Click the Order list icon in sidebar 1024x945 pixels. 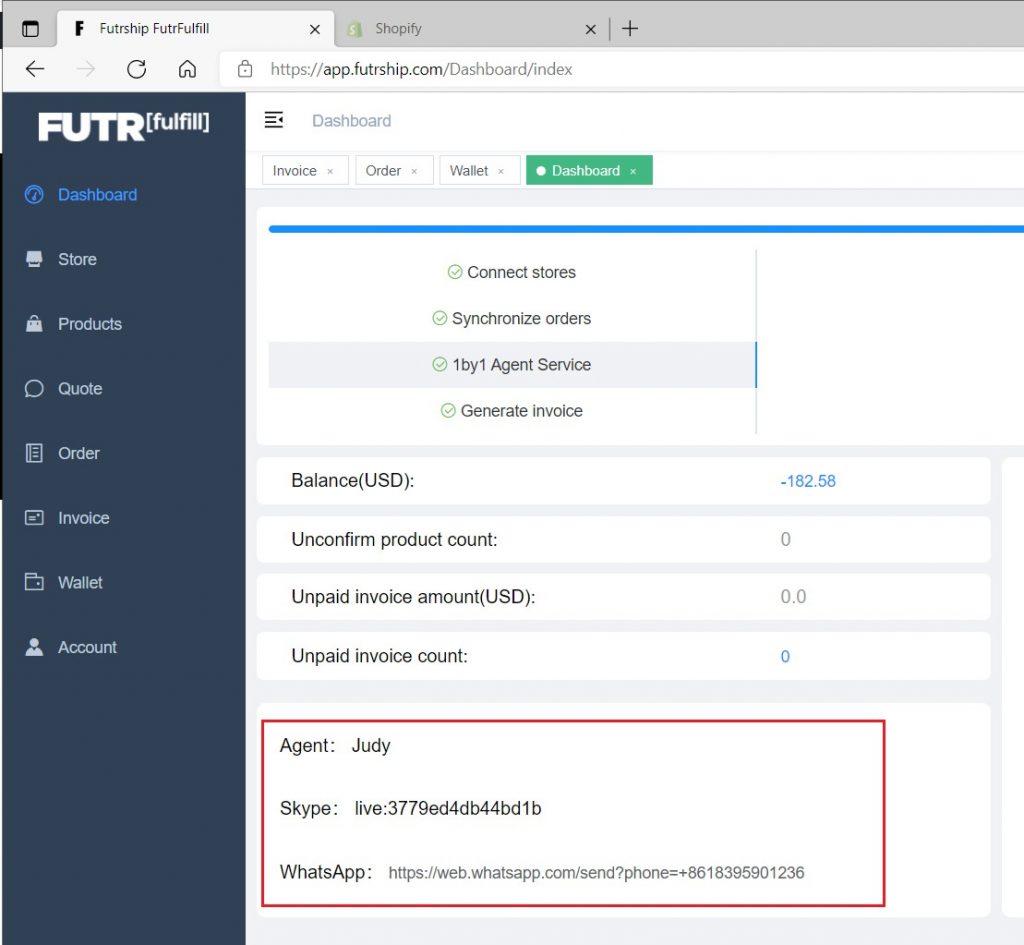click(34, 453)
